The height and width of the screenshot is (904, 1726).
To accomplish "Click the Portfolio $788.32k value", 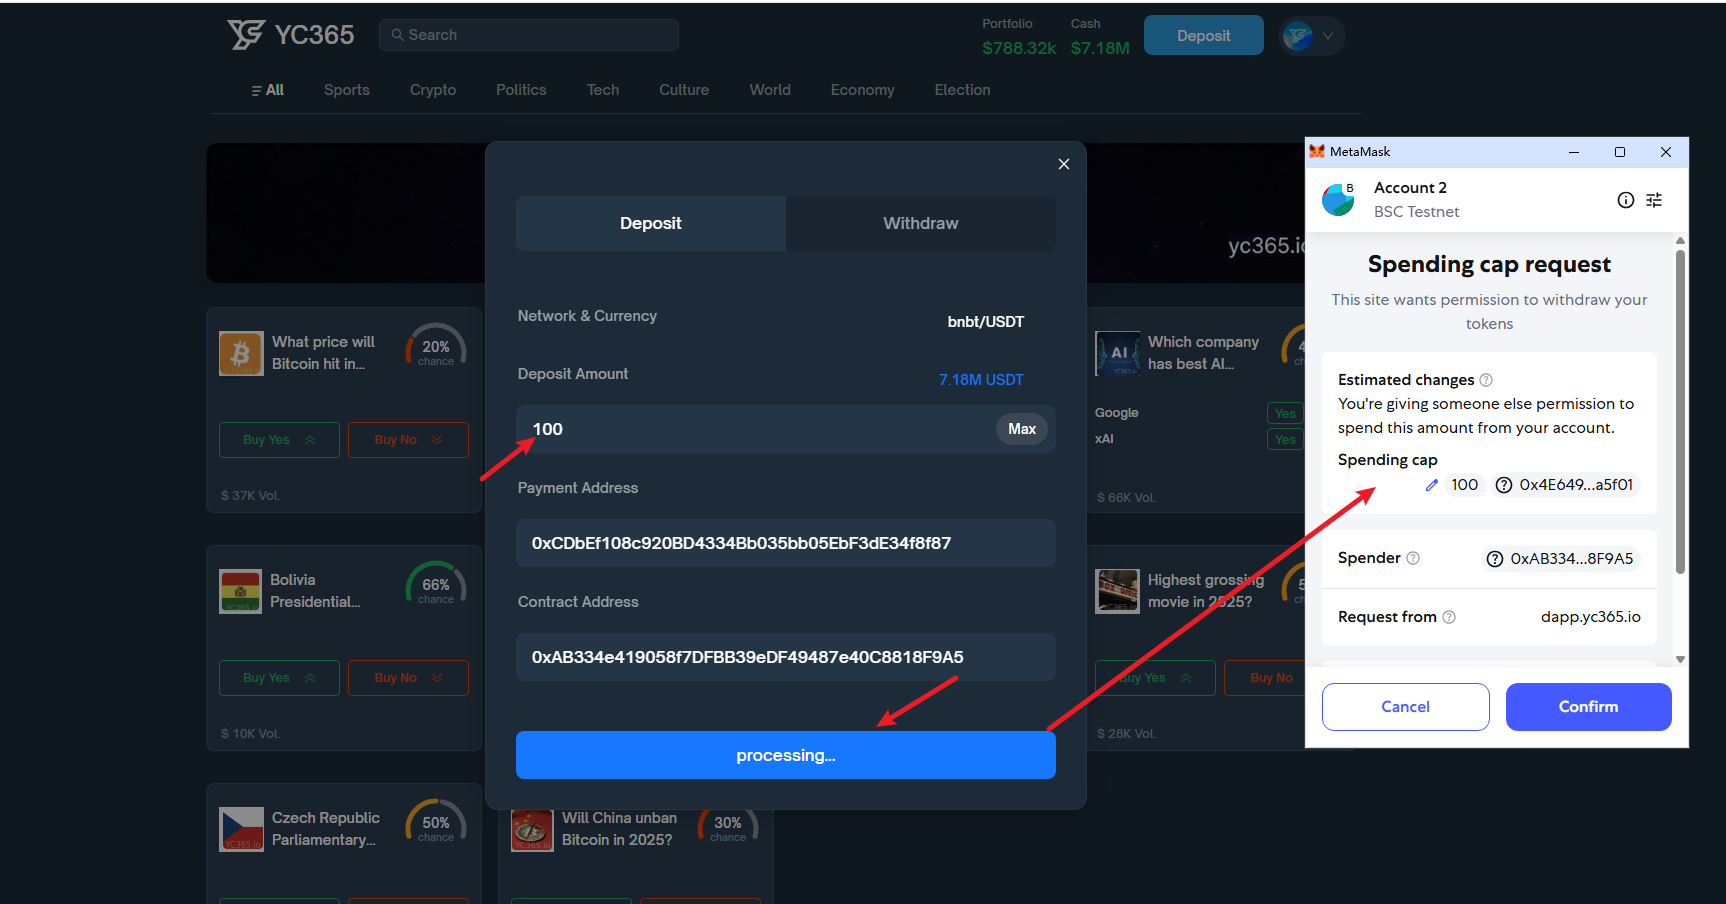I will click(1019, 48).
